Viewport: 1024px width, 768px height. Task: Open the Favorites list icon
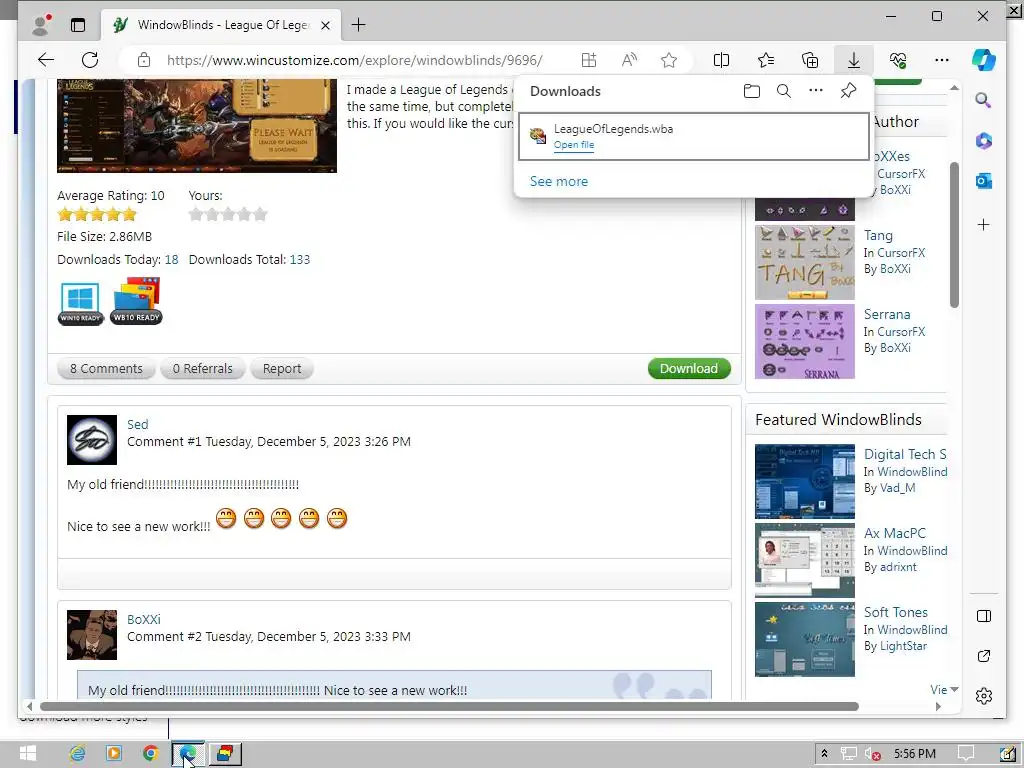tap(766, 60)
